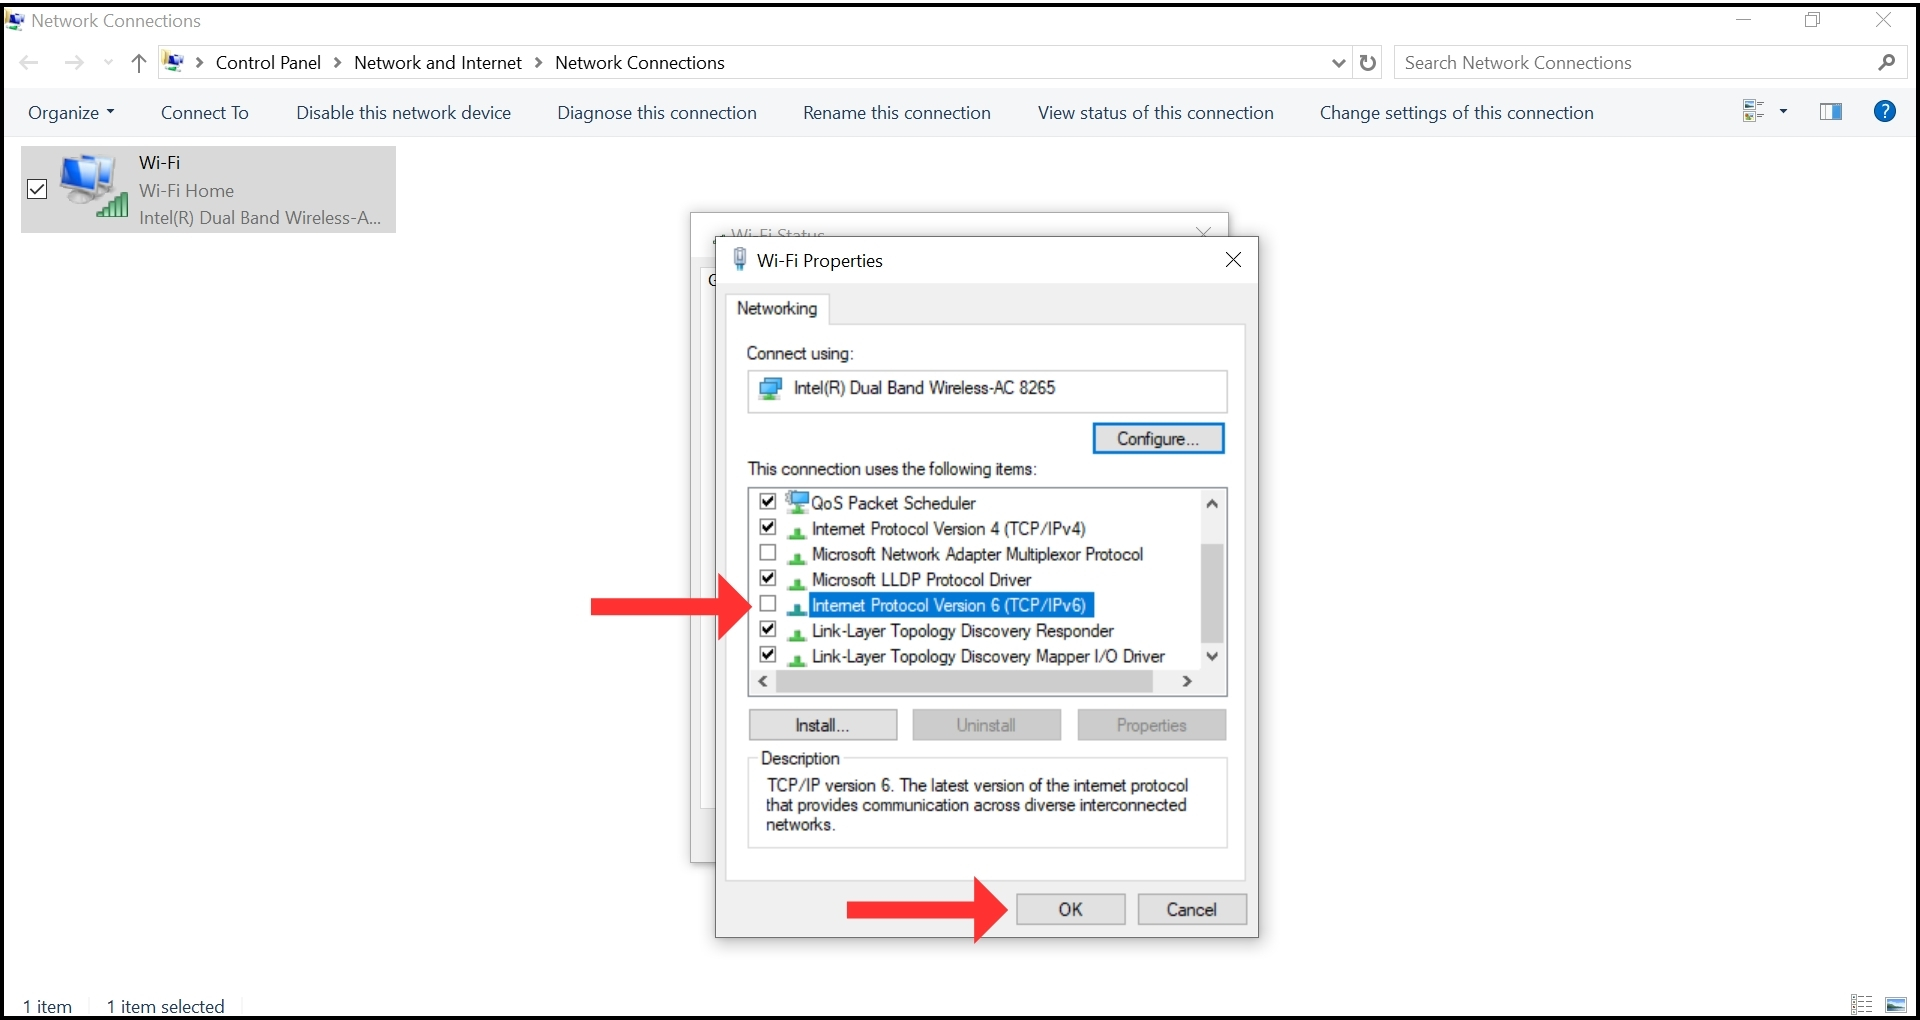
Task: Expand the view options dropdown arrow
Action: click(1783, 111)
